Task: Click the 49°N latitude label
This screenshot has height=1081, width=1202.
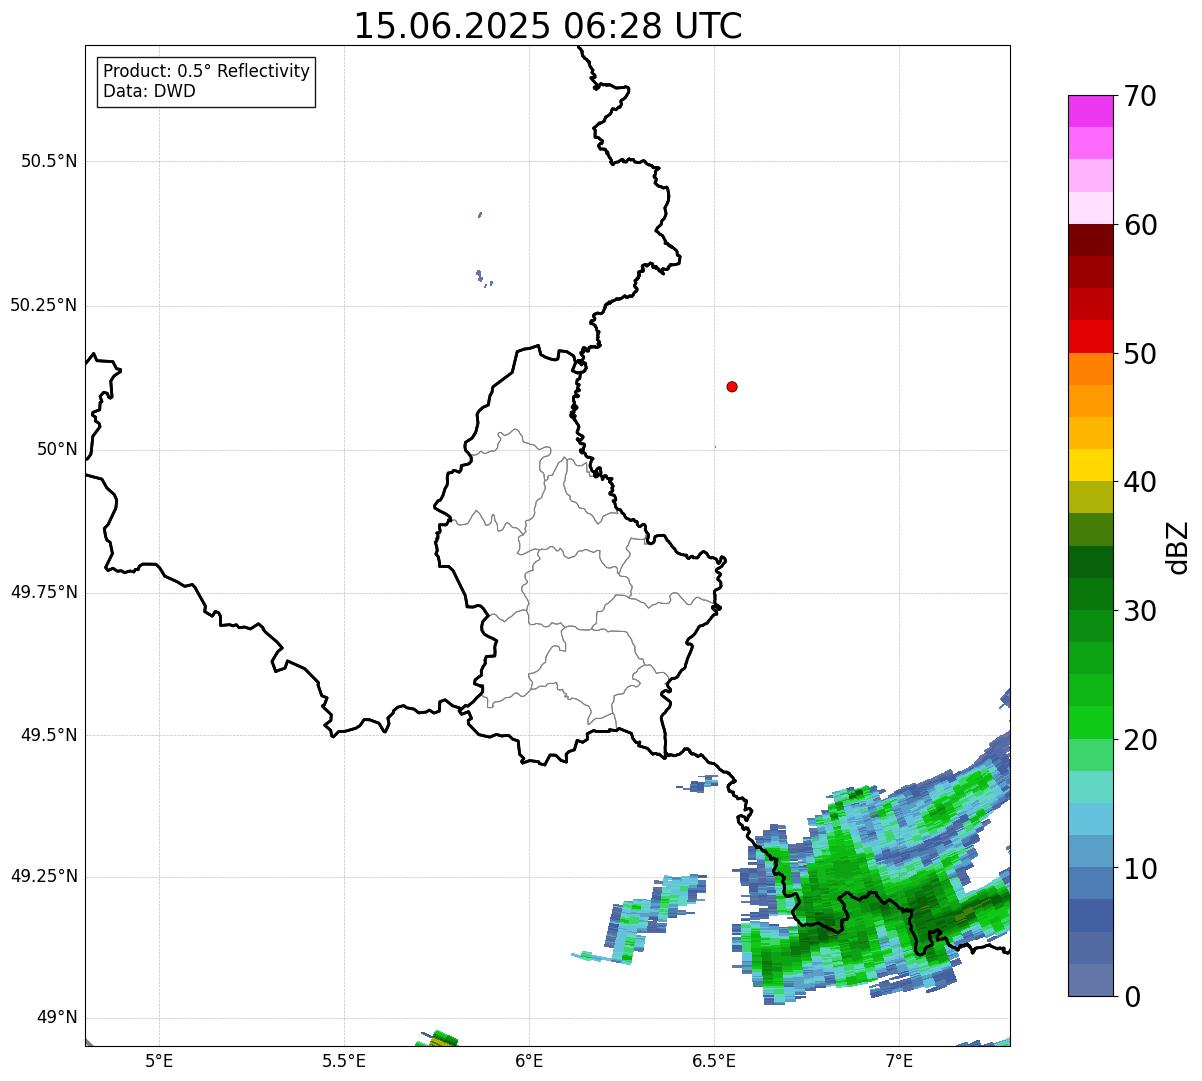Action: click(x=57, y=1017)
